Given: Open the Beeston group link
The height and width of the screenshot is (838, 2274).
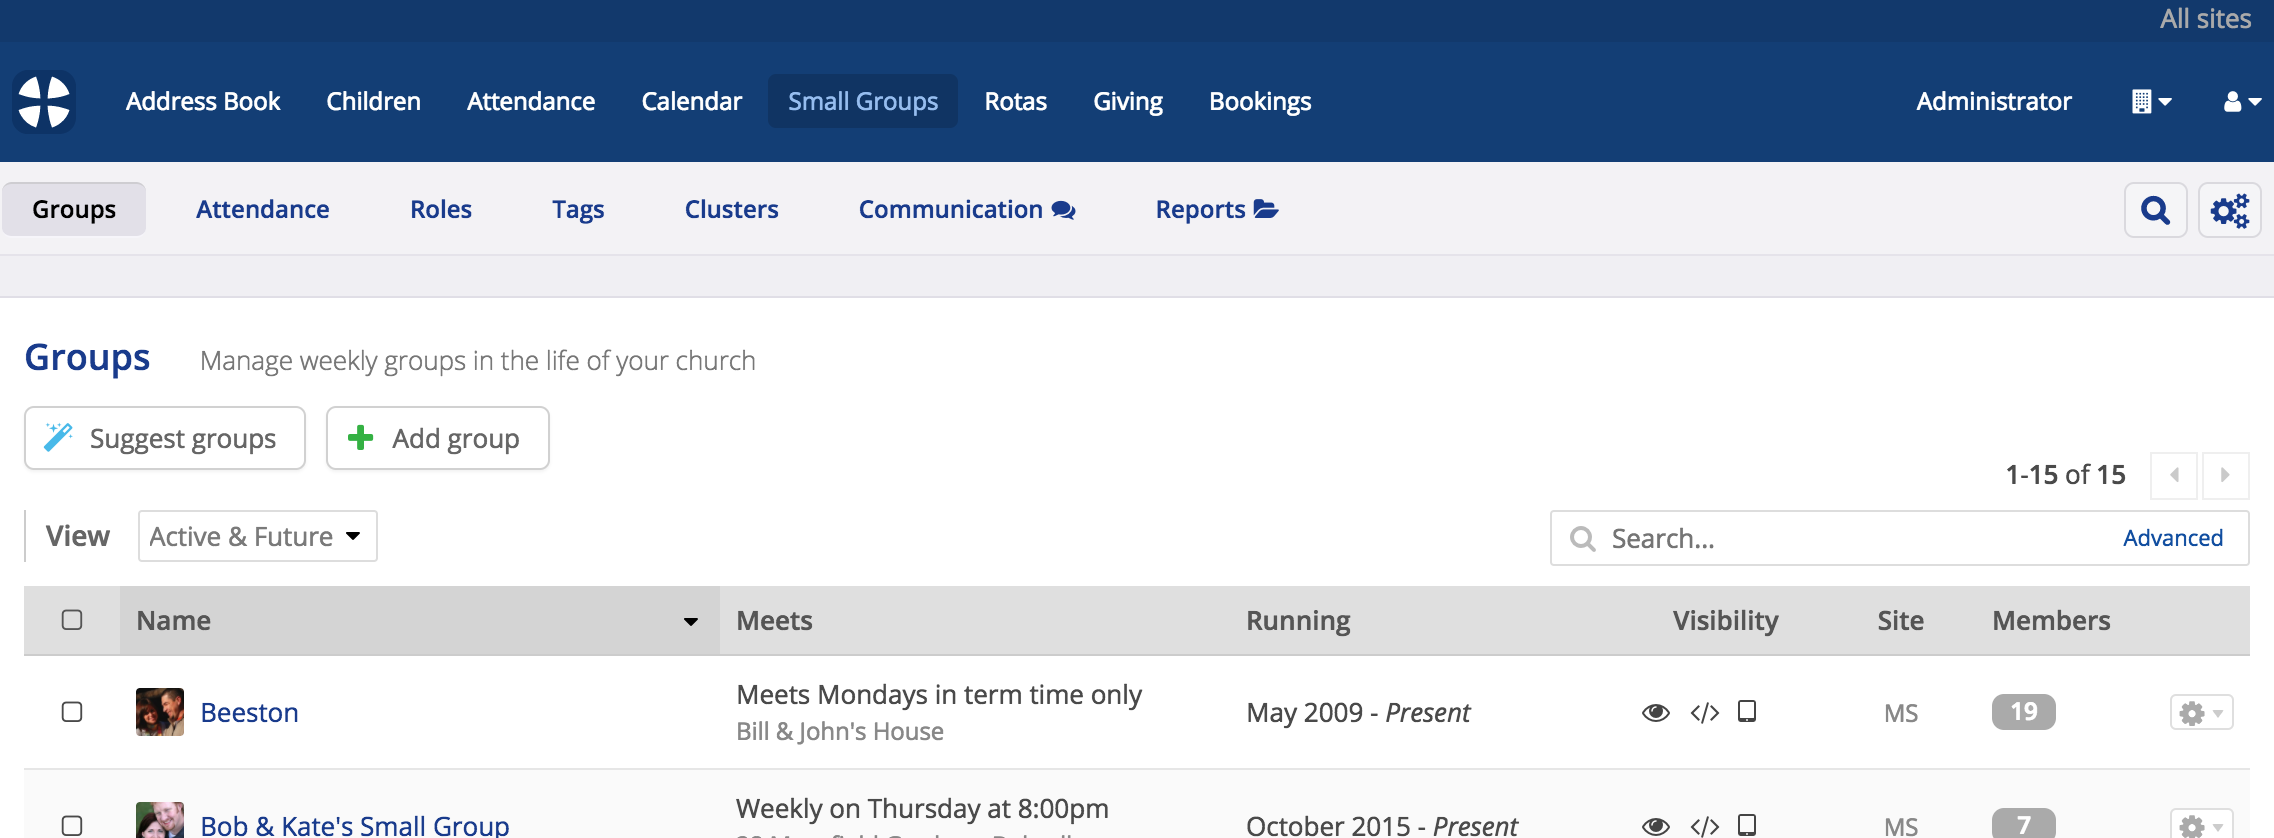Looking at the screenshot, I should coord(249,712).
